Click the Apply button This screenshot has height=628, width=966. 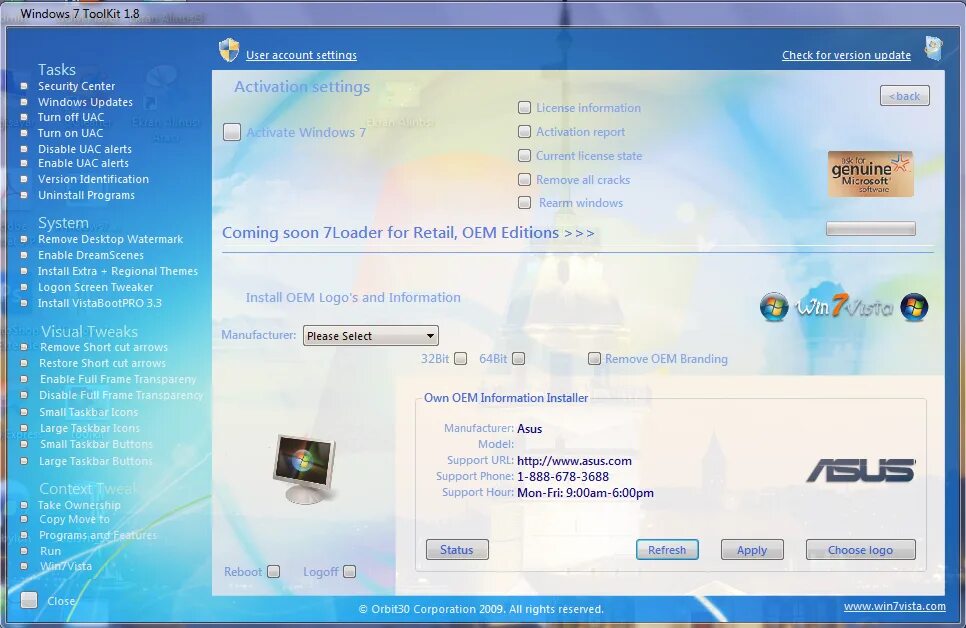[x=752, y=550]
